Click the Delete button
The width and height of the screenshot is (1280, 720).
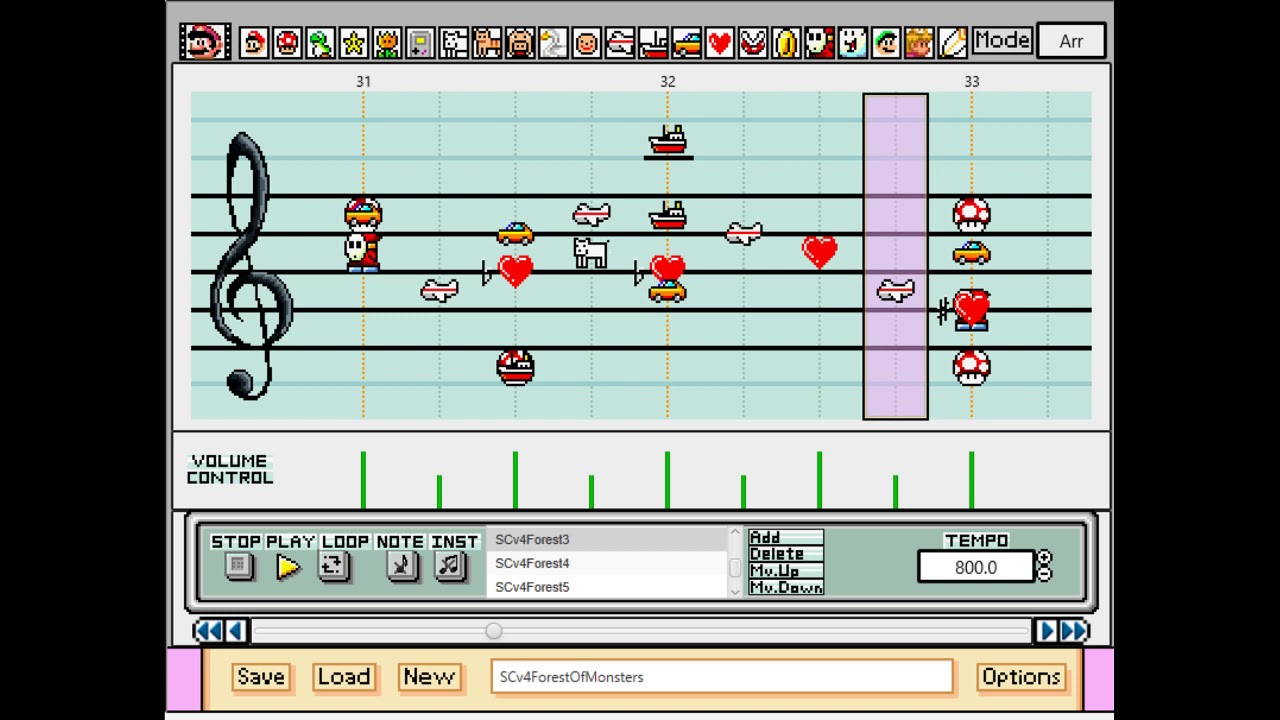pyautogui.click(x=786, y=555)
